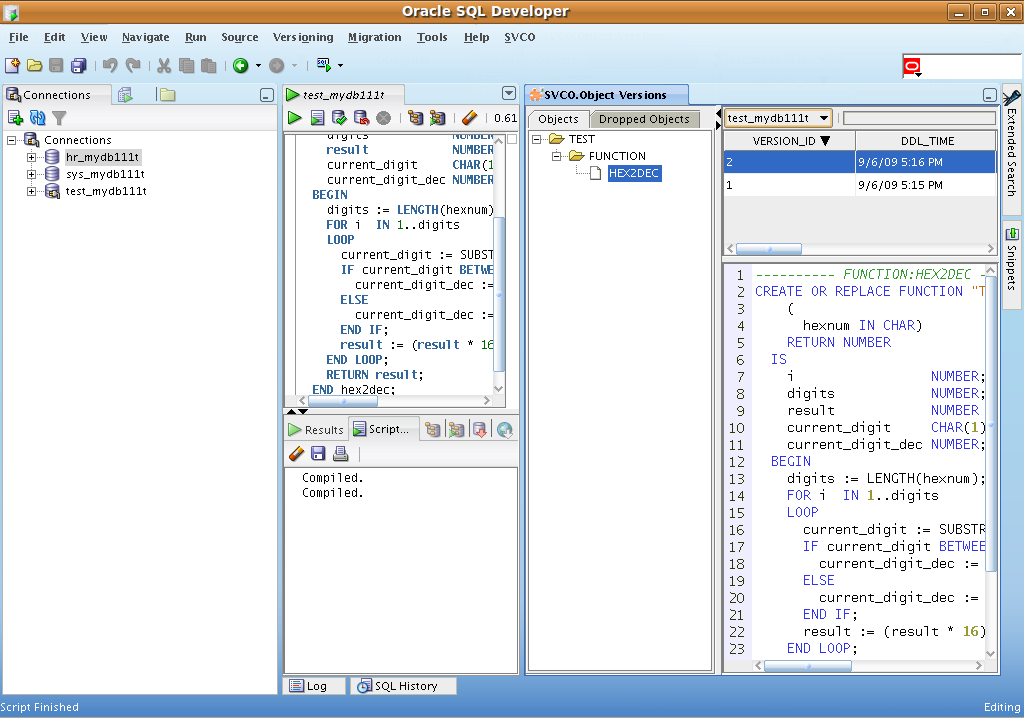Image resolution: width=1024 pixels, height=718 pixels.
Task: Click the Save All toolbar icon
Action: (x=78, y=66)
